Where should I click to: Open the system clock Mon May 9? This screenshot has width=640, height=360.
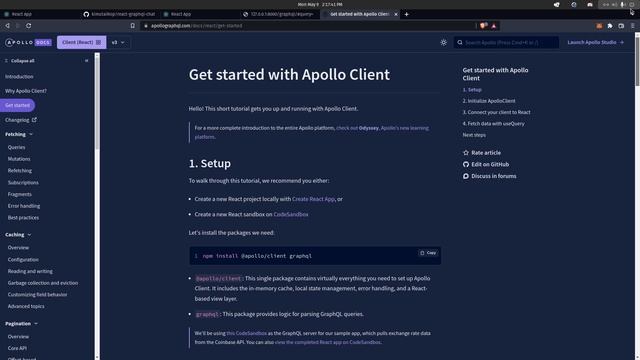320,4
